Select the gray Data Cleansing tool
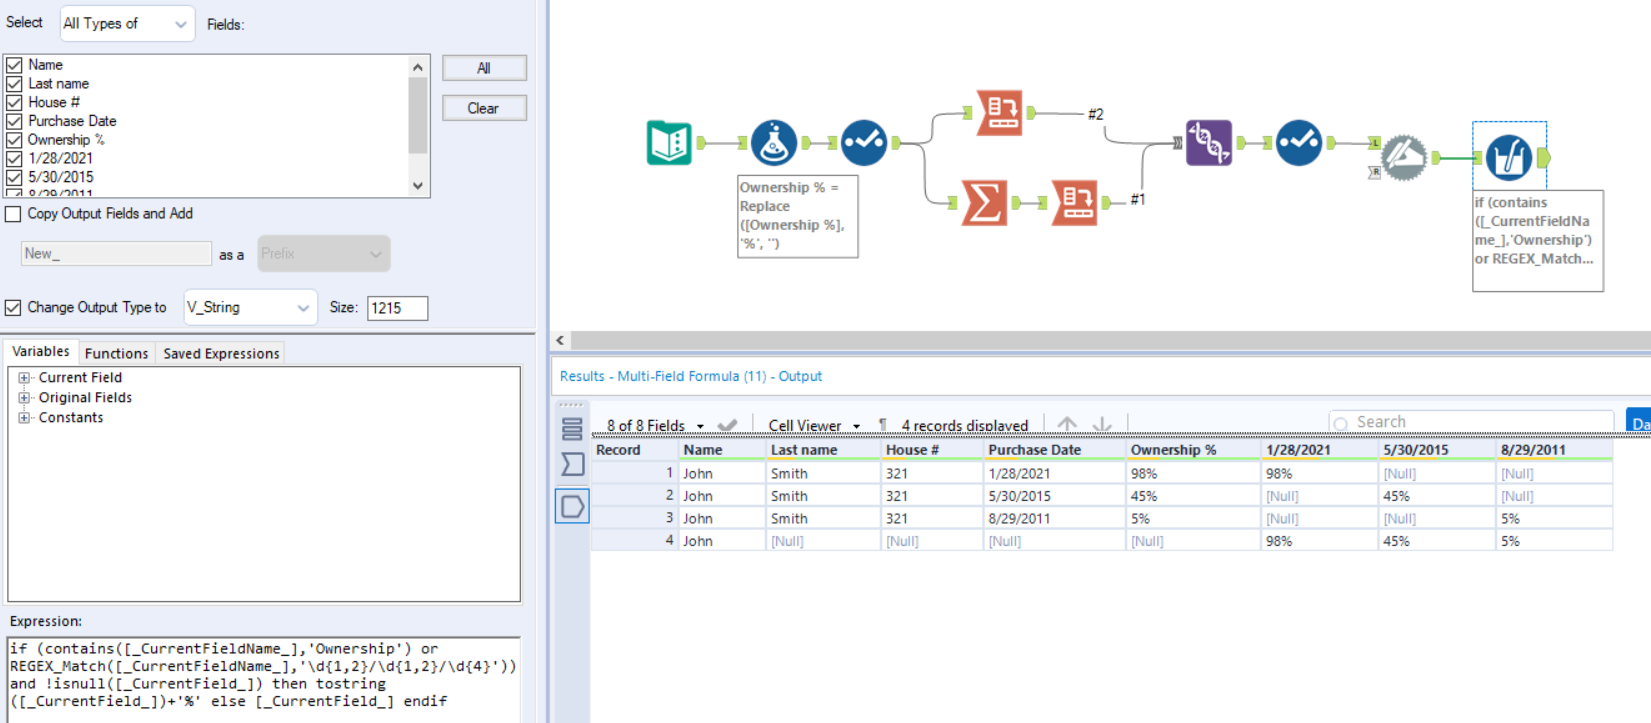Image resolution: width=1651 pixels, height=723 pixels. click(1404, 158)
